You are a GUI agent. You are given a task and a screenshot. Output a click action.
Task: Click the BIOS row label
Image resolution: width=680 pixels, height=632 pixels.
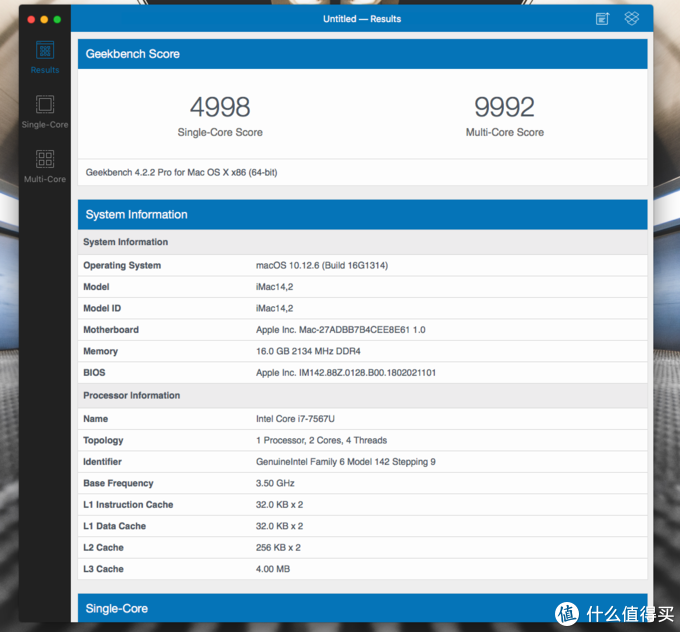[x=94, y=373]
